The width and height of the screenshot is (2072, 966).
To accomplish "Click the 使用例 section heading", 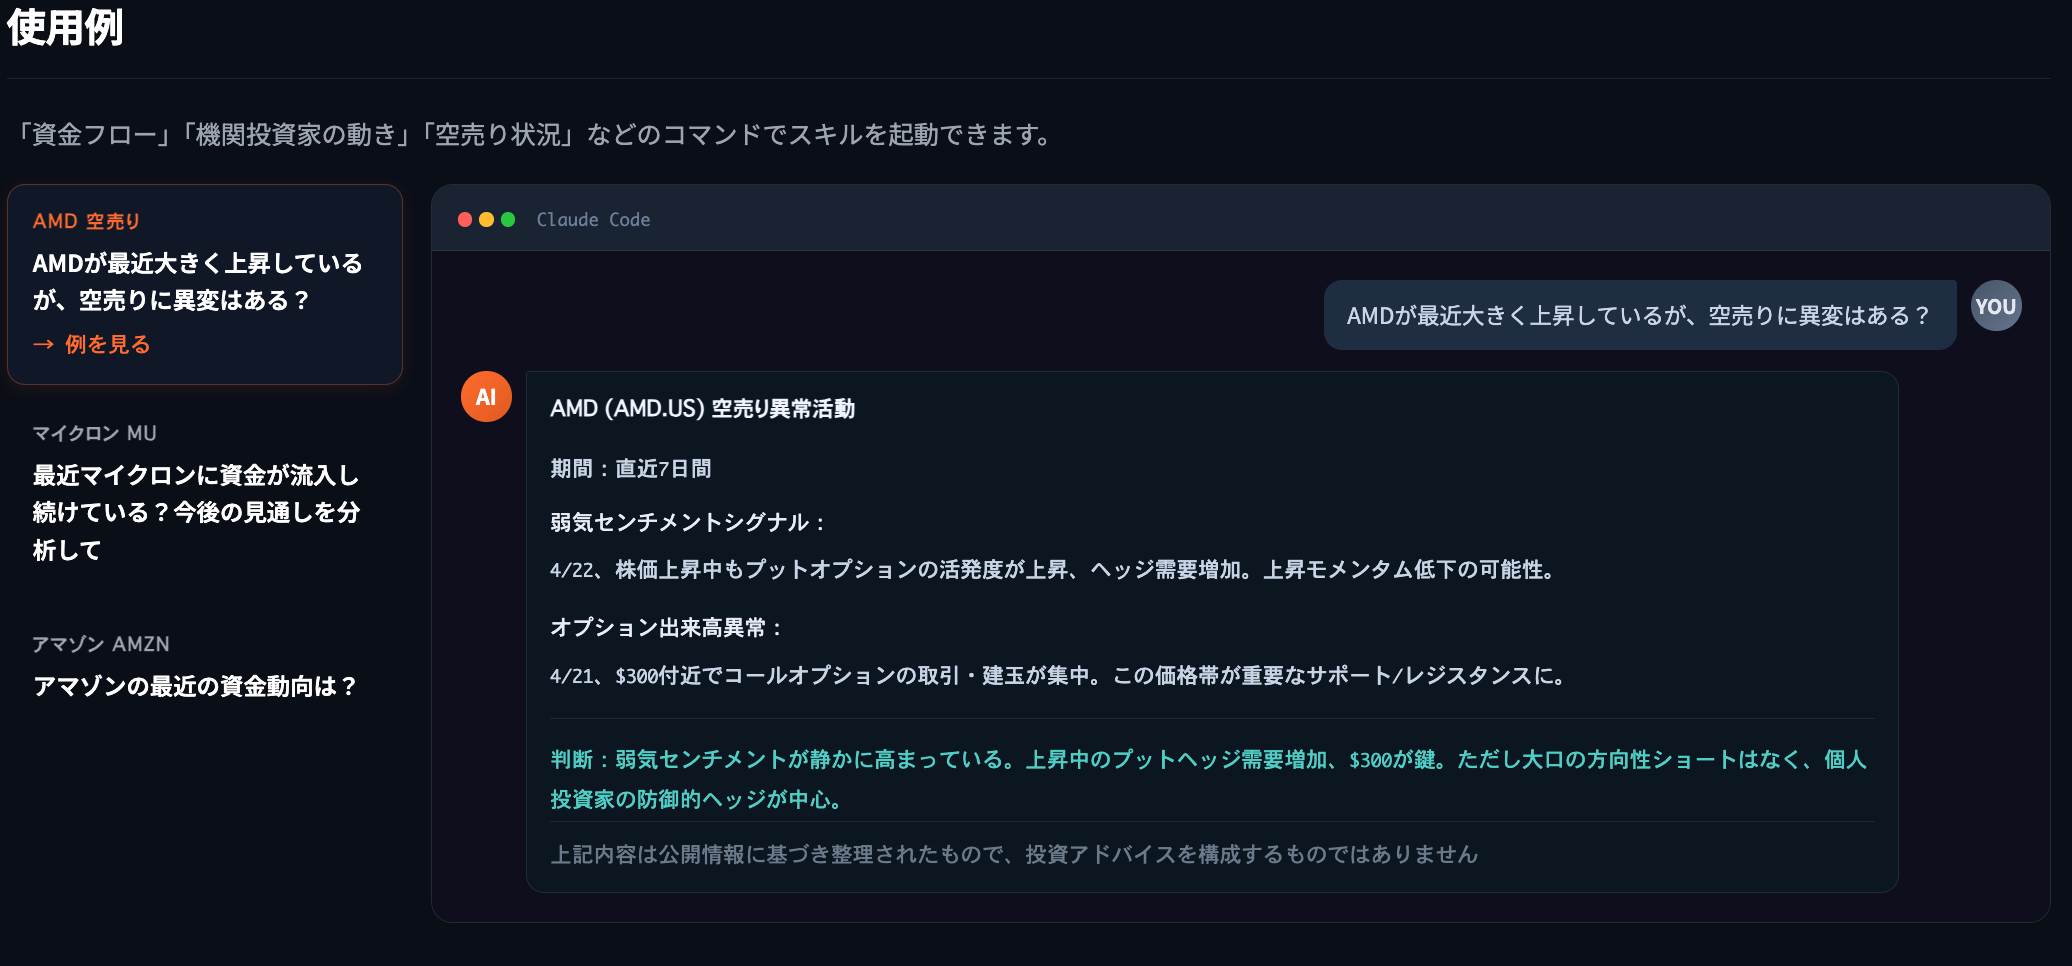I will click(x=65, y=27).
